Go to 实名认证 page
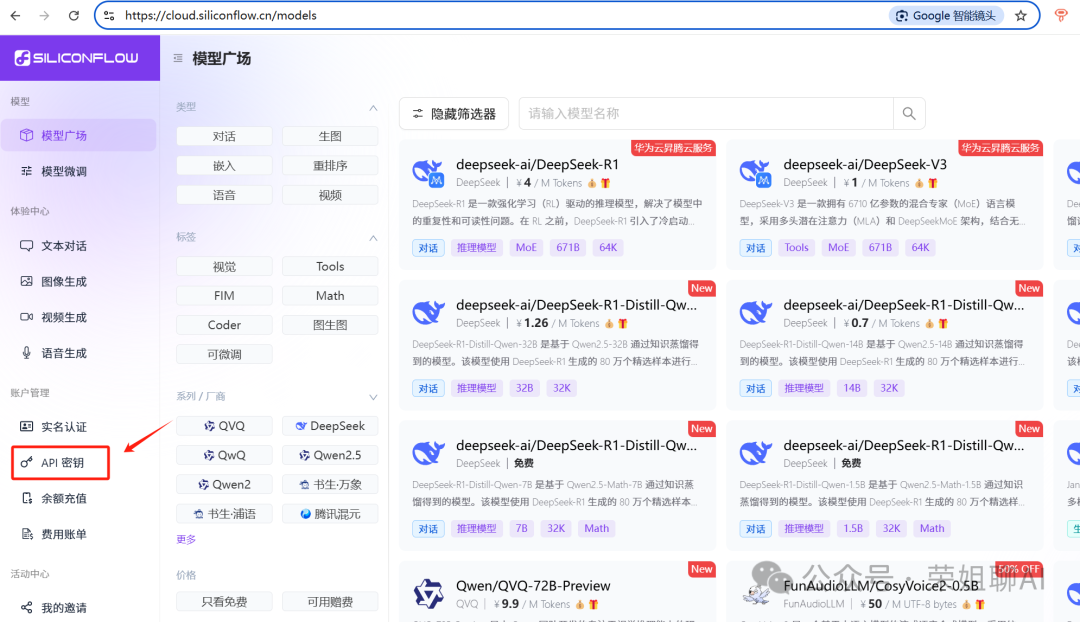1080x622 pixels. tap(79, 427)
